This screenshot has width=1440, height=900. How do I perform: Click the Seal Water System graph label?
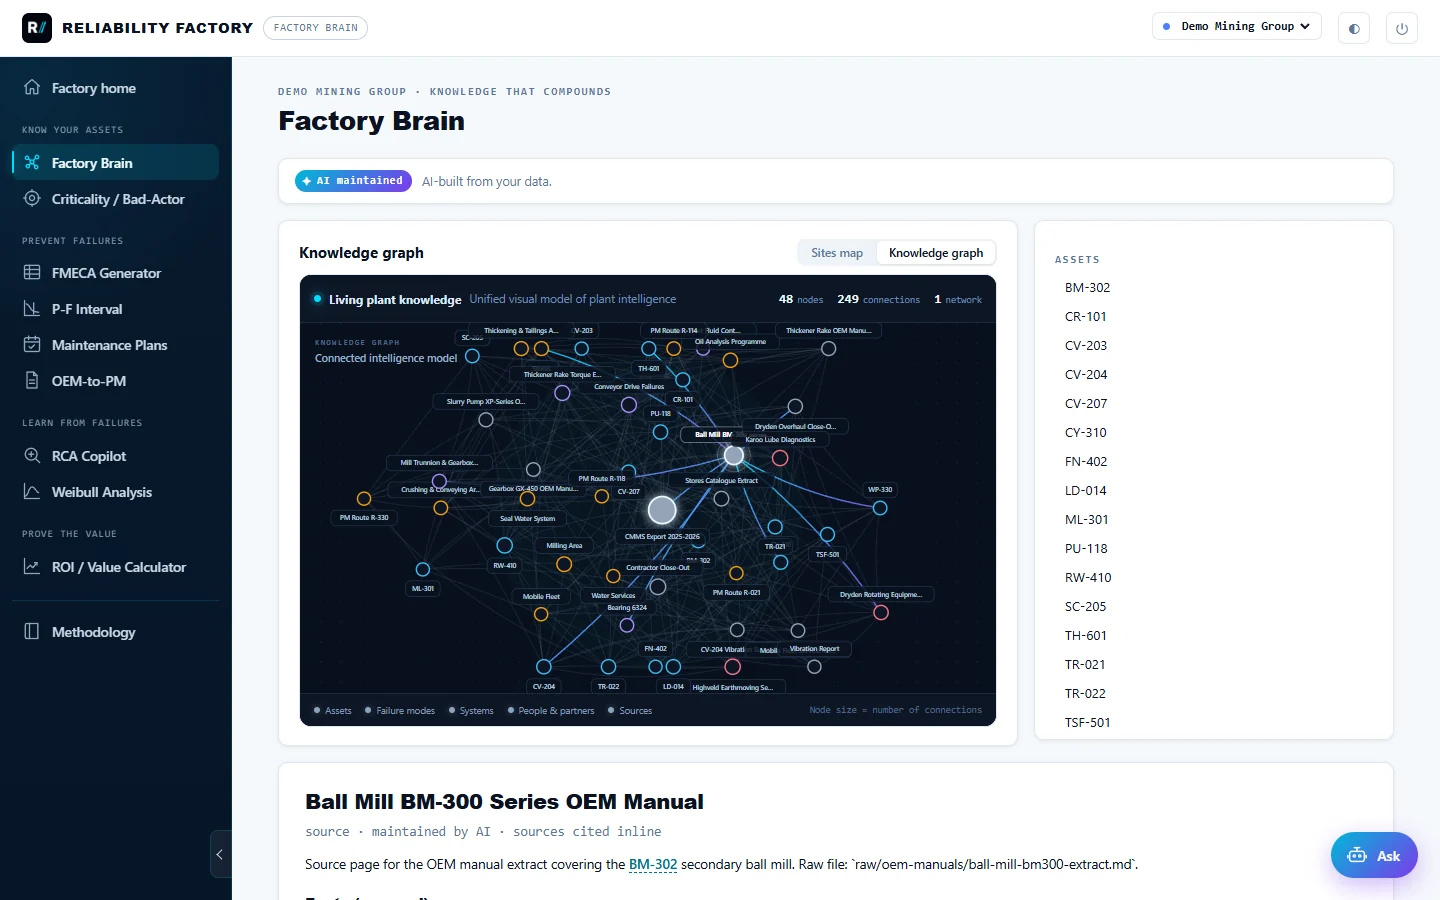[528, 519]
